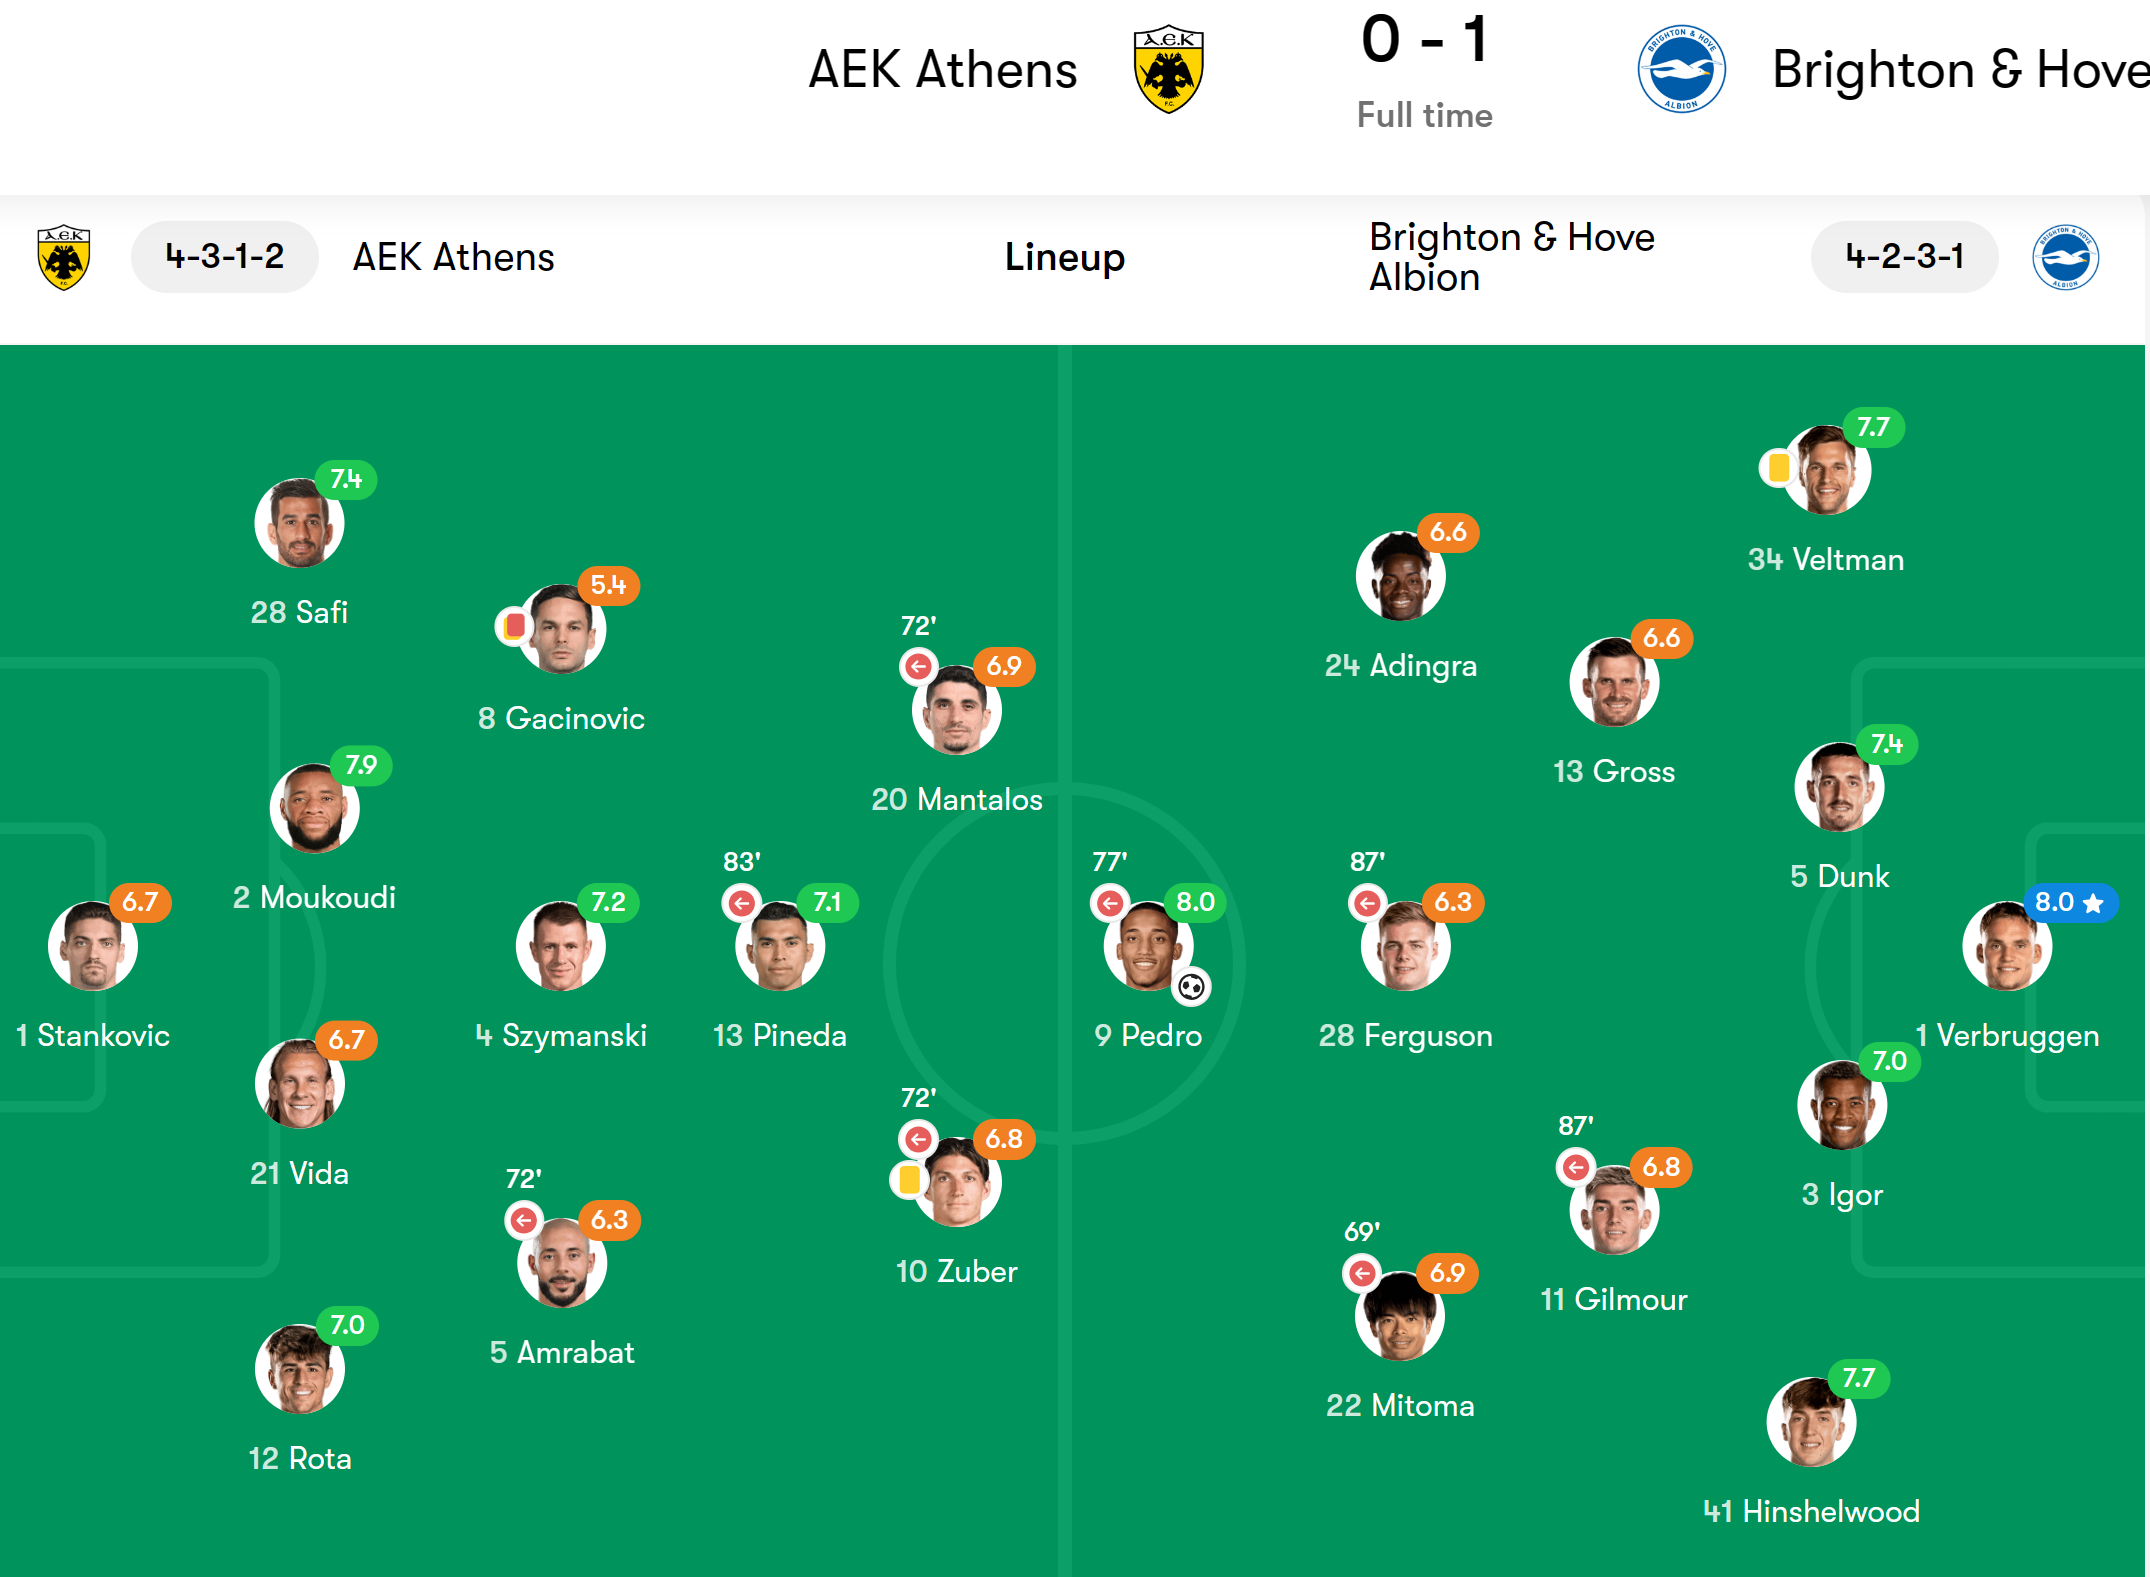The width and height of the screenshot is (2150, 1577).
Task: Click Gacinovic's red card icon
Action: tap(514, 626)
